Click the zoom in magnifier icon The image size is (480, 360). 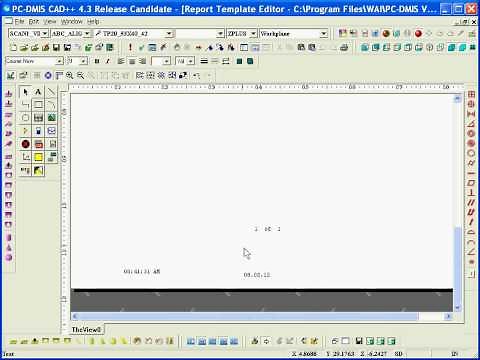coord(70,76)
